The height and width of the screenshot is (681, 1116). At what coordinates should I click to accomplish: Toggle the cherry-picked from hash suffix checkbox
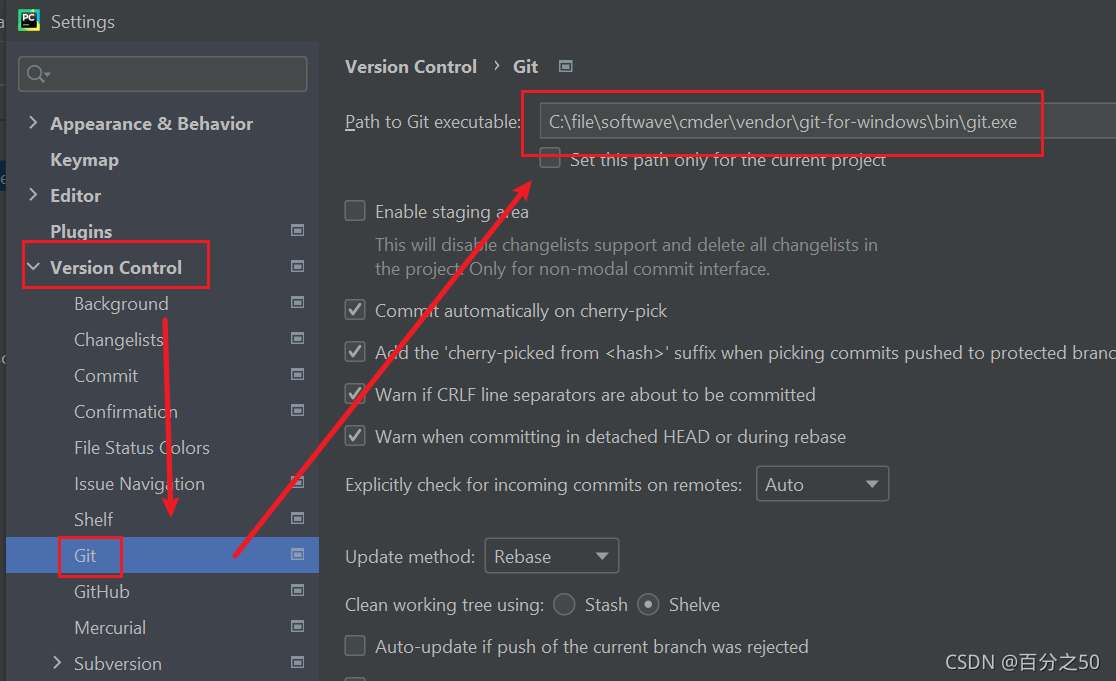[355, 352]
